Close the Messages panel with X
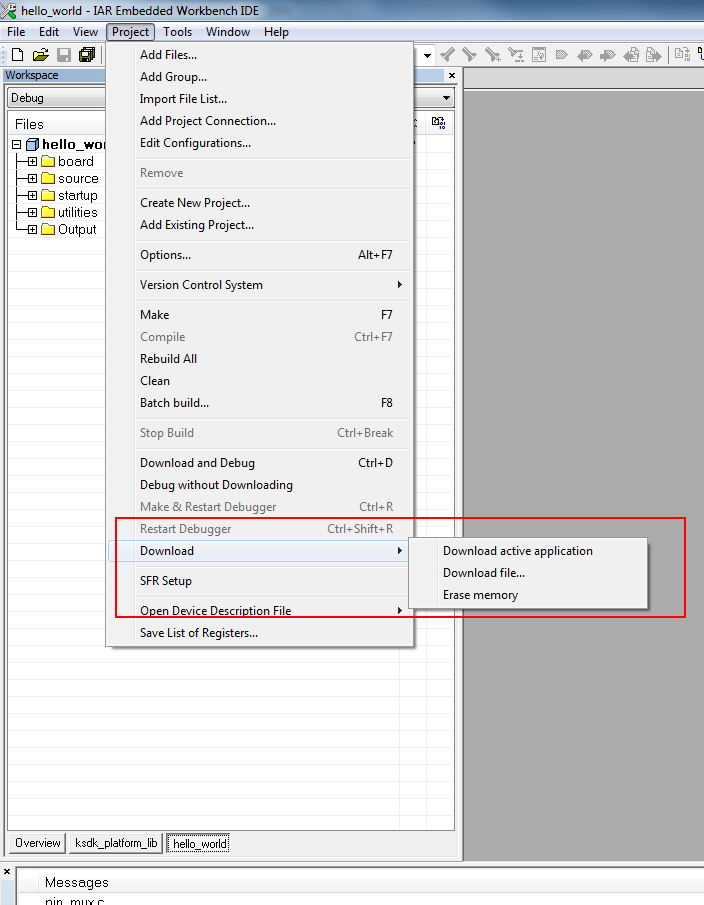 coord(6,872)
